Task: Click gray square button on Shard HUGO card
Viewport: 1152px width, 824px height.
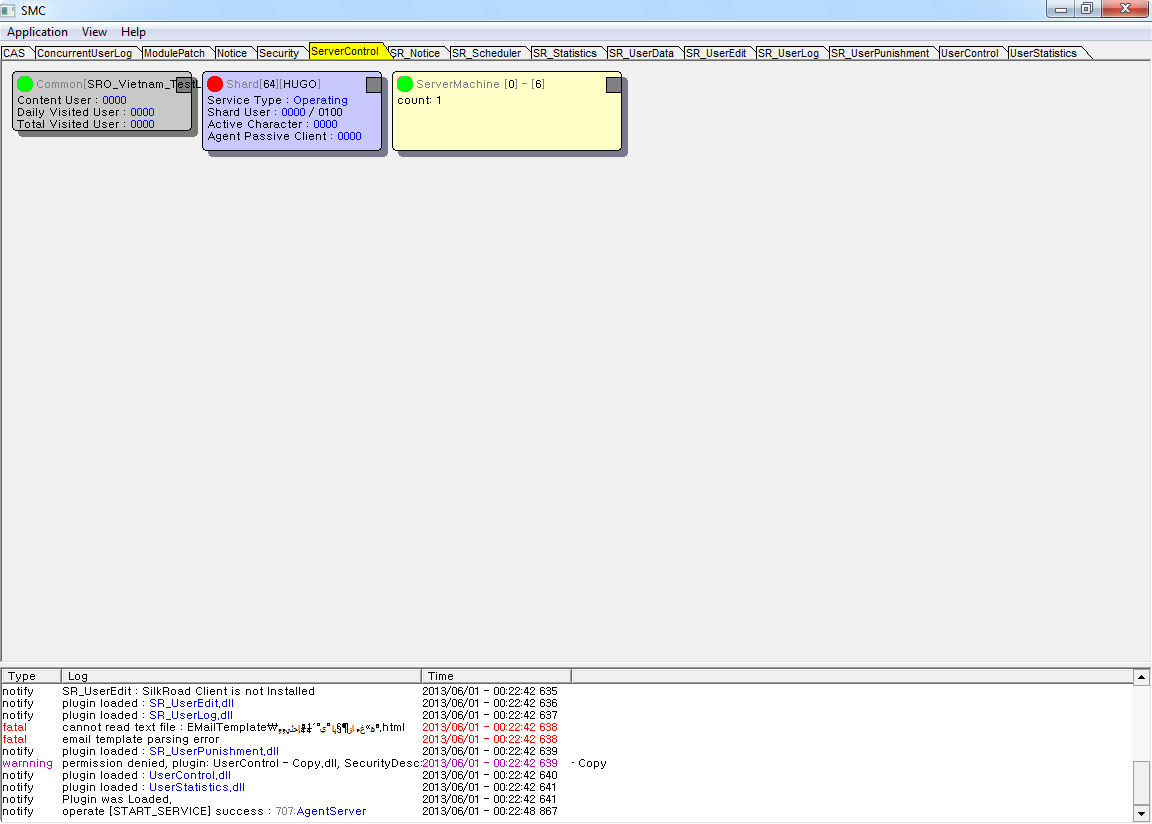Action: pyautogui.click(x=373, y=85)
